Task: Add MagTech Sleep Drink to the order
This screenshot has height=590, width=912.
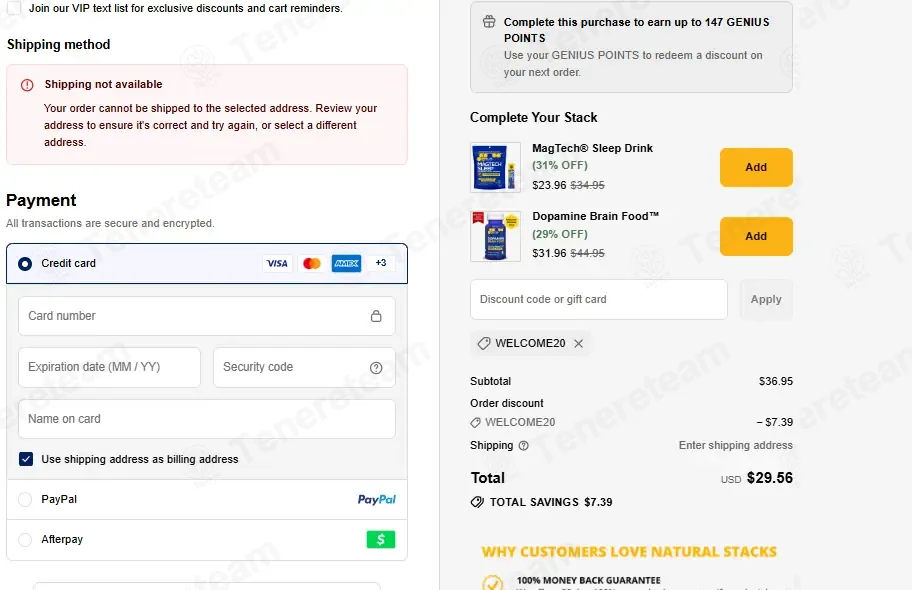Action: (x=756, y=168)
